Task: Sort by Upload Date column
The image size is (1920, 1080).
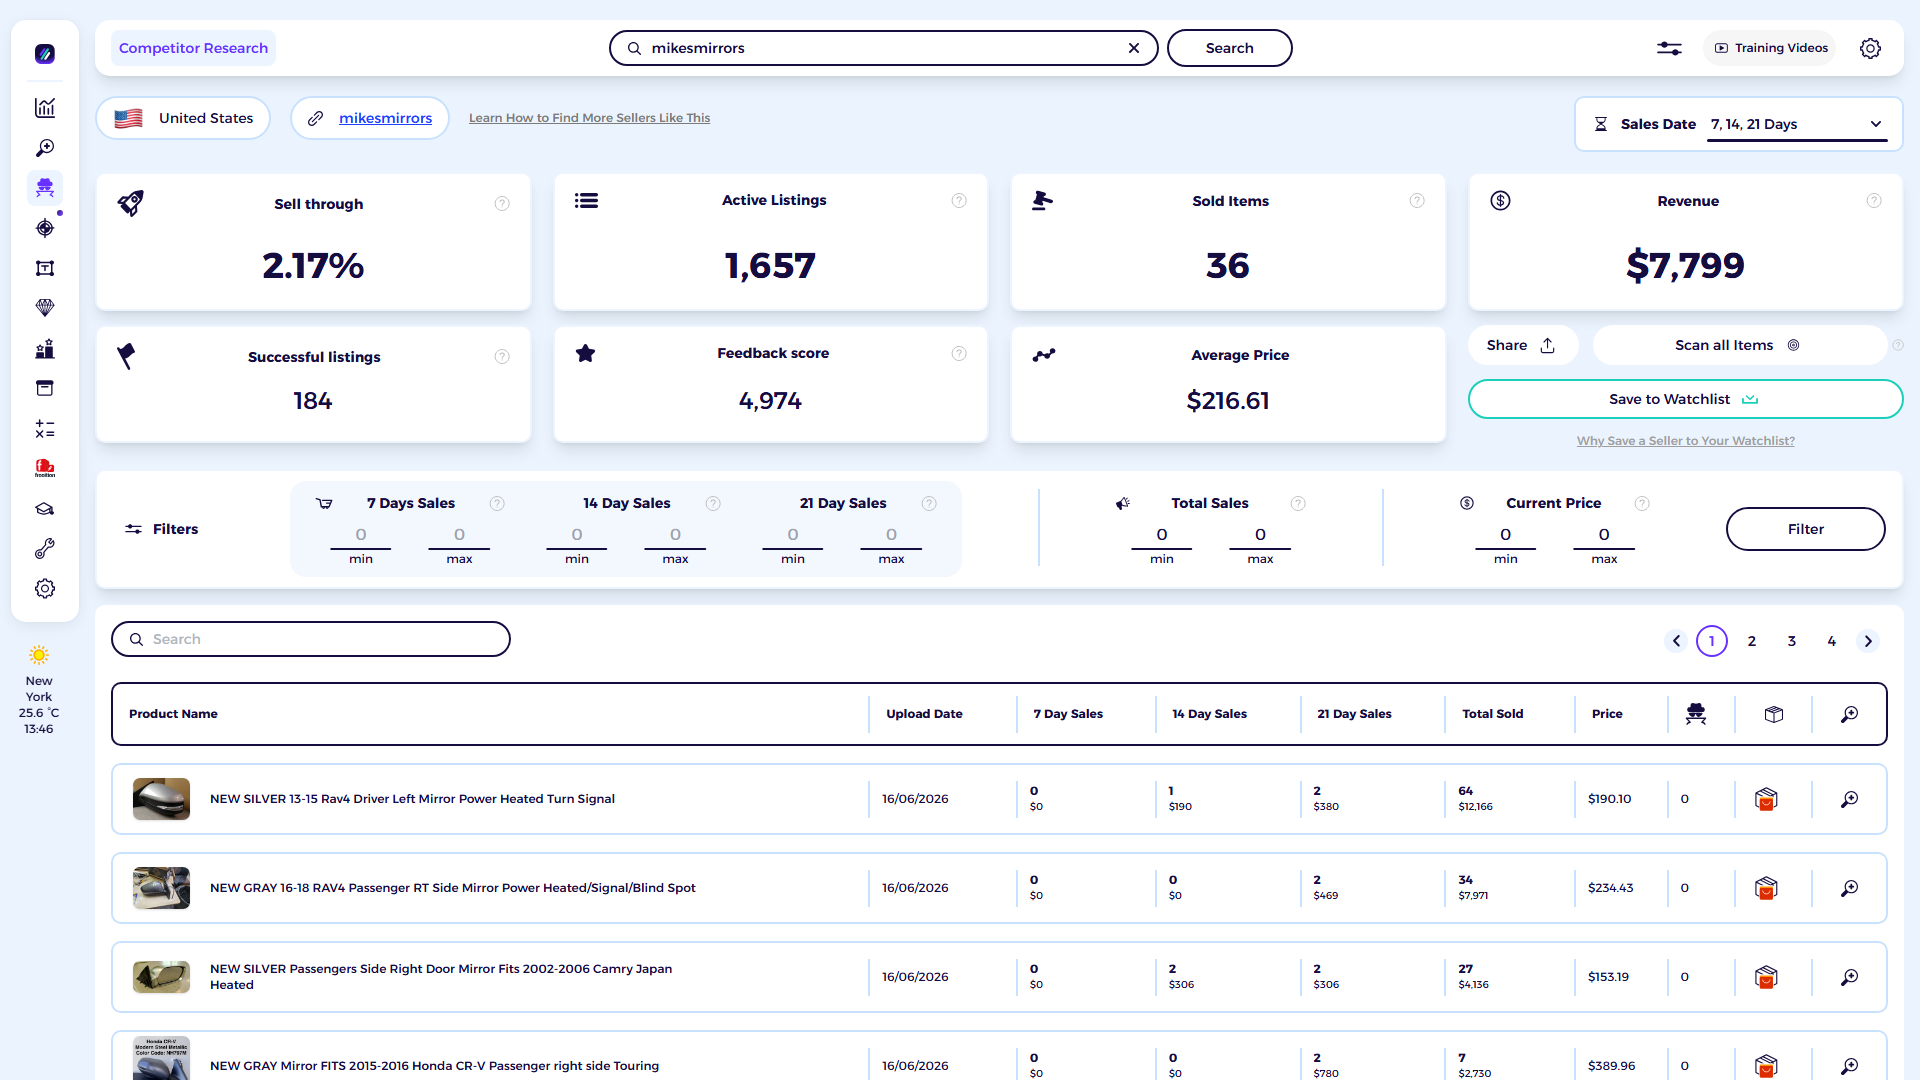Action: tap(924, 714)
